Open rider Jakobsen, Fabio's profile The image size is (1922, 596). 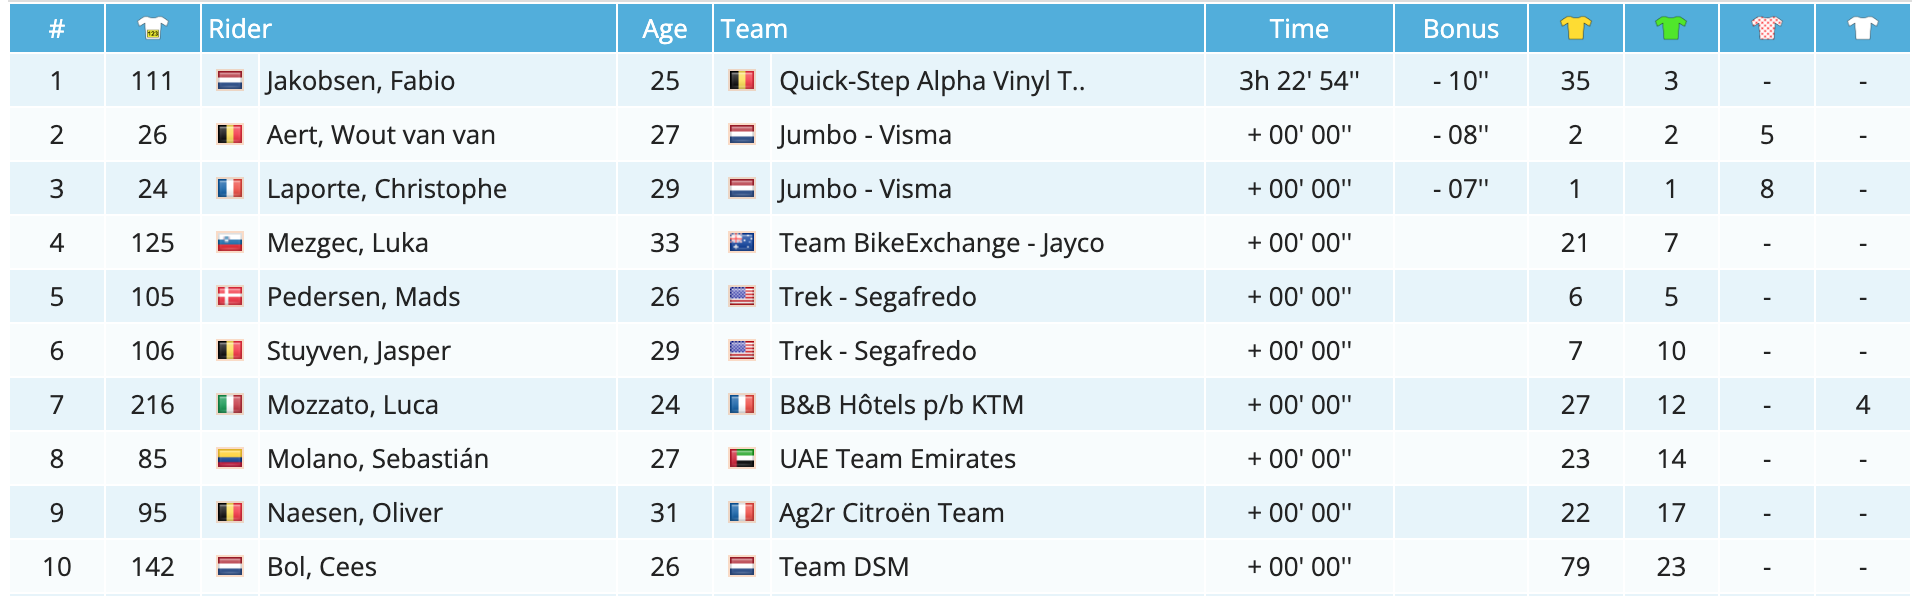click(360, 81)
